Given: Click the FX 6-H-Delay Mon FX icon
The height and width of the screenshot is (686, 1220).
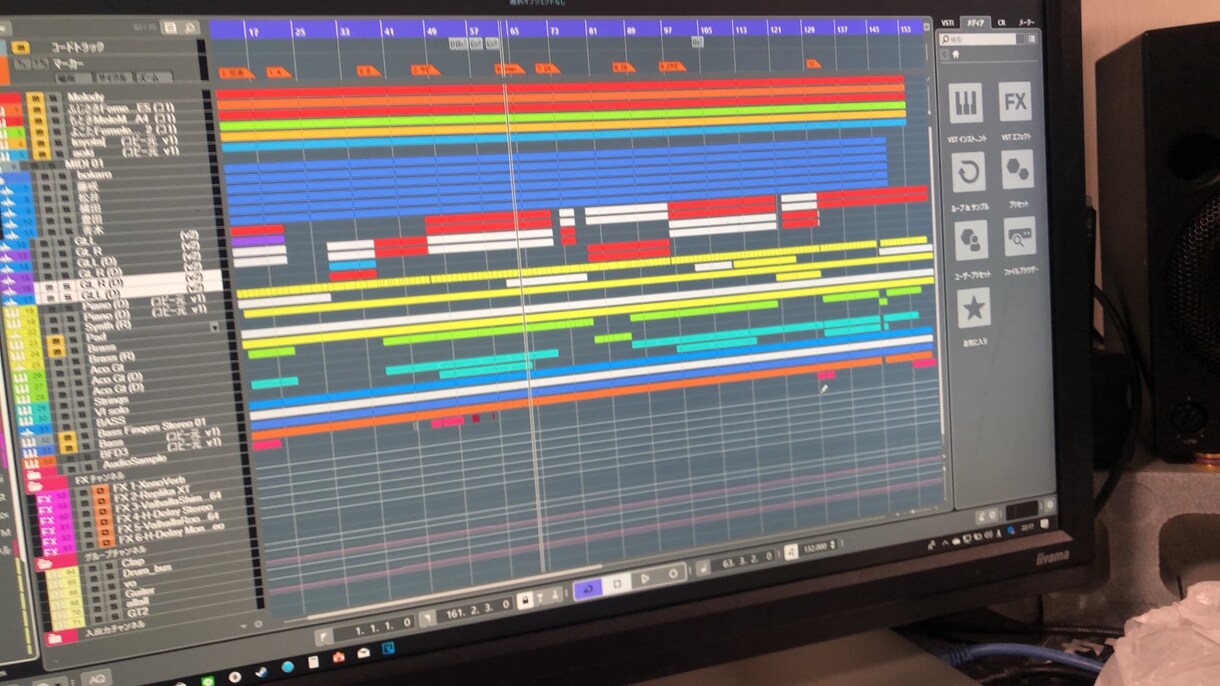Looking at the screenshot, I should pyautogui.click(x=51, y=551).
